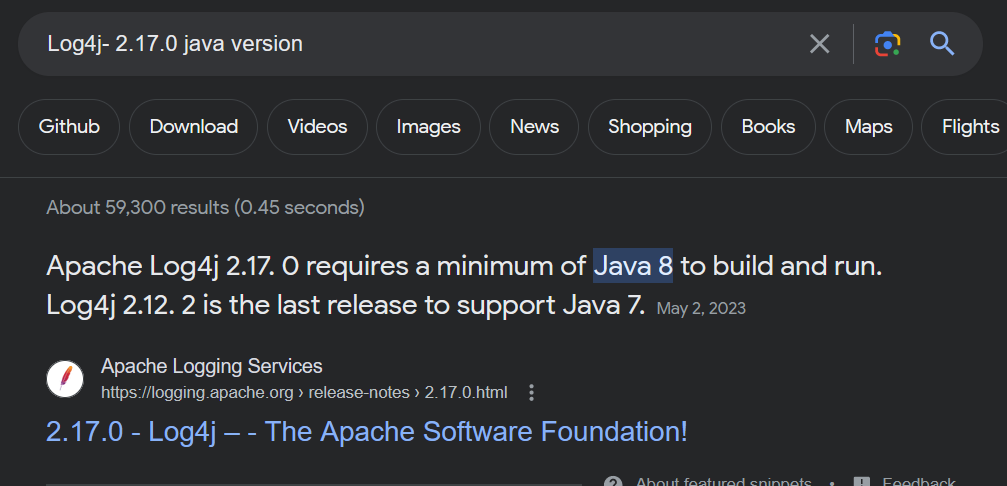The height and width of the screenshot is (486, 1007).
Task: Open Google Lens image search
Action: pyautogui.click(x=887, y=44)
